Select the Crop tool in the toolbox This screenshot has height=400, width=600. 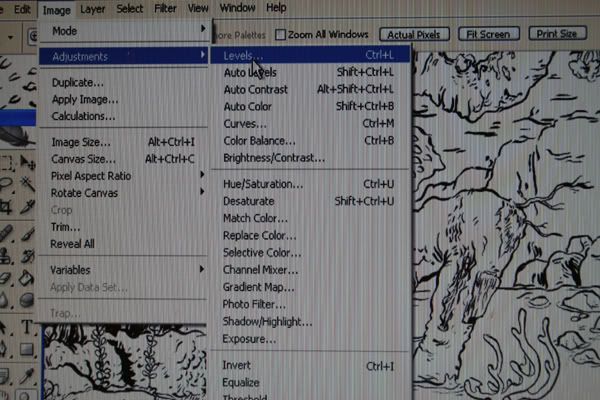6,207
